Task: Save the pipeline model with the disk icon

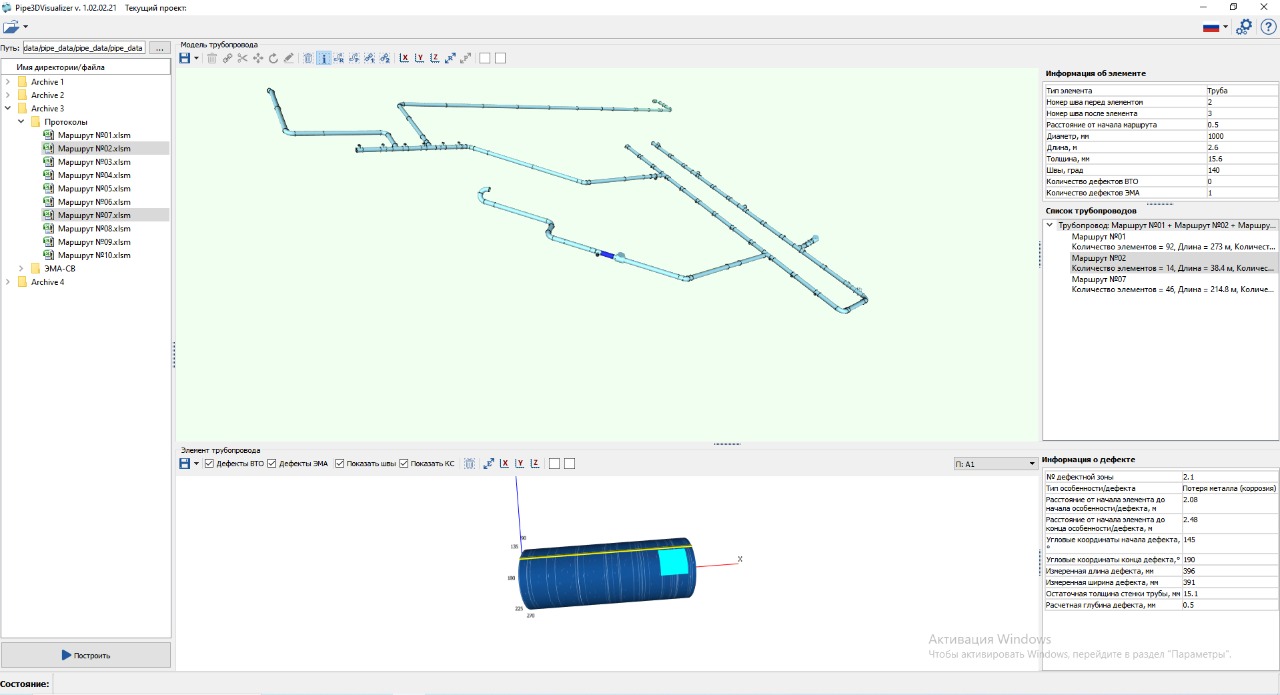Action: [184, 58]
